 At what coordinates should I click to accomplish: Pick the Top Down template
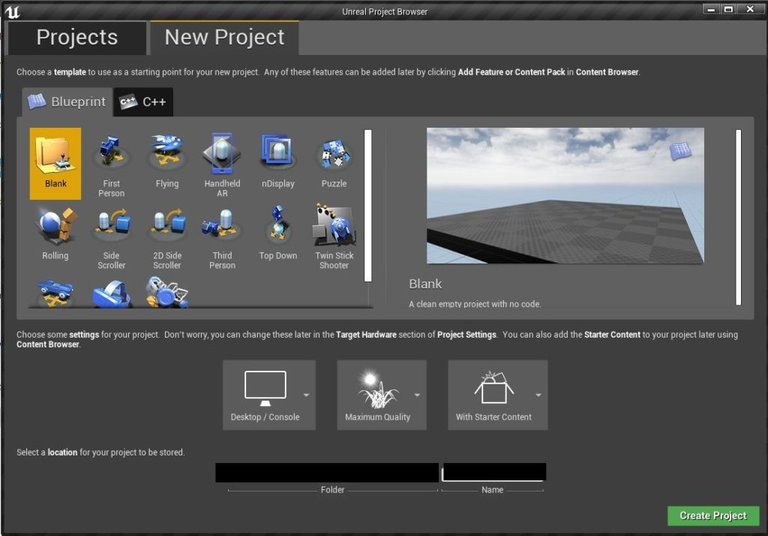(278, 236)
